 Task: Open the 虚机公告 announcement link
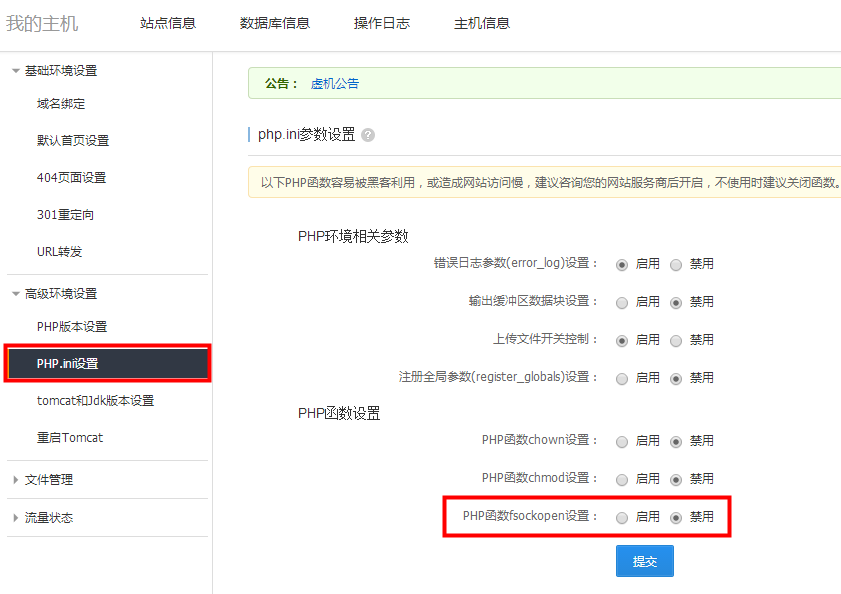pos(334,84)
